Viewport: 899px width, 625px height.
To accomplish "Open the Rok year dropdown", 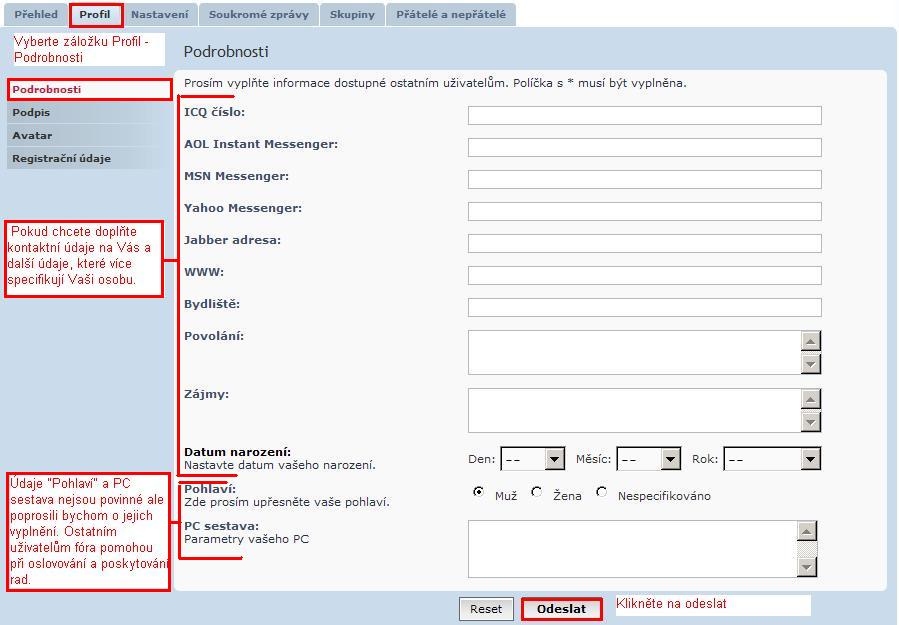I will (771, 459).
